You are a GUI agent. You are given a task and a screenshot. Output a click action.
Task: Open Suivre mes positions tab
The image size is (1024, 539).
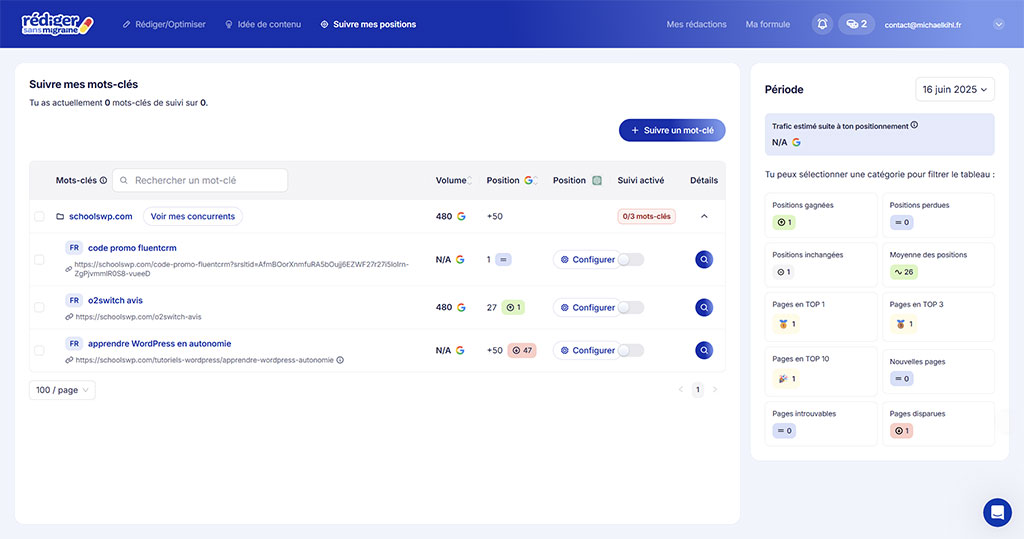368,24
